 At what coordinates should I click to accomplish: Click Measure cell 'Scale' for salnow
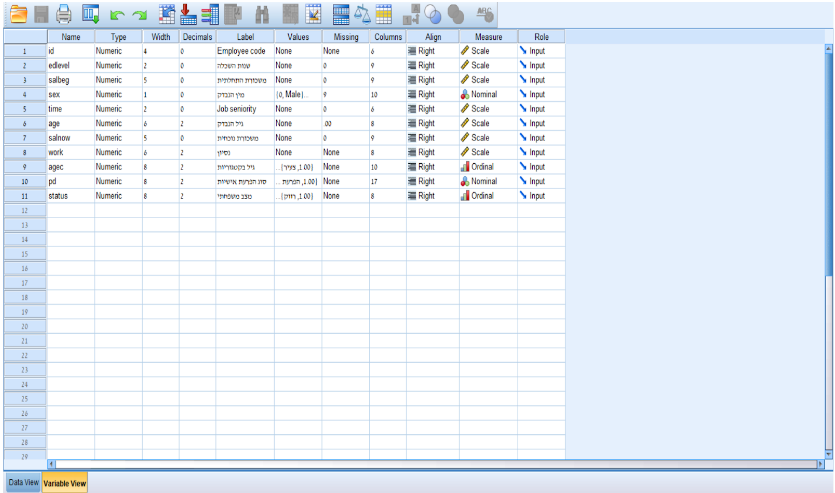(x=488, y=138)
